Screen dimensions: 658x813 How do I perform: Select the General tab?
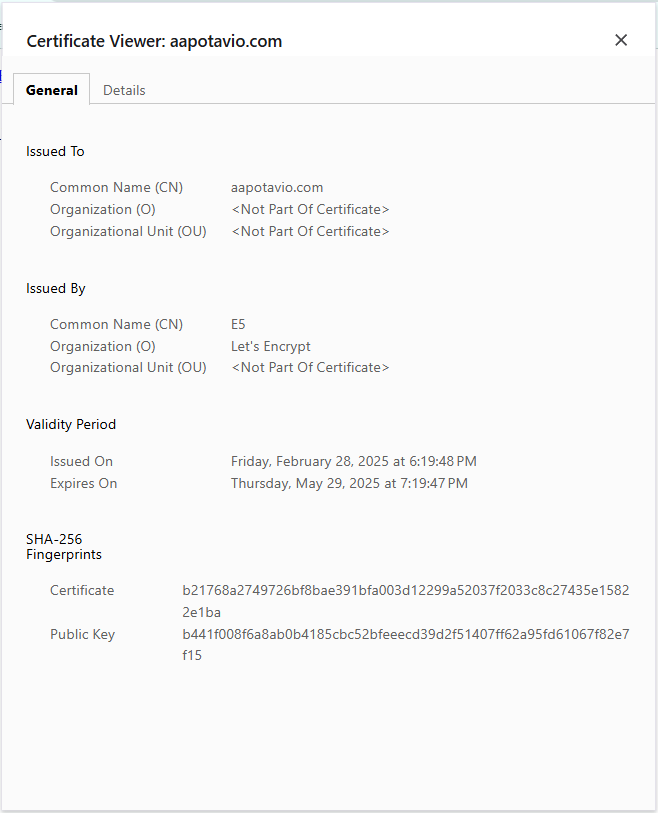52,90
